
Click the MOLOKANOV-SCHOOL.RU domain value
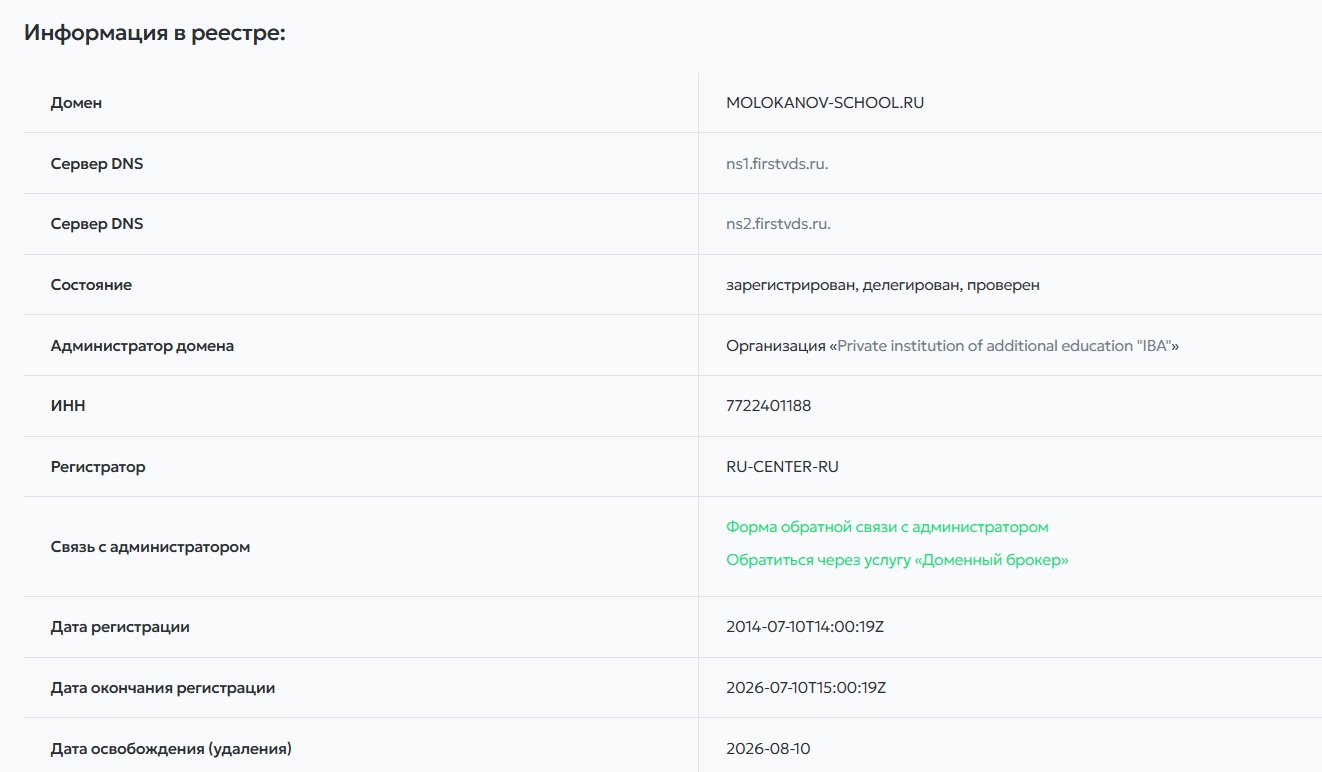click(x=825, y=103)
